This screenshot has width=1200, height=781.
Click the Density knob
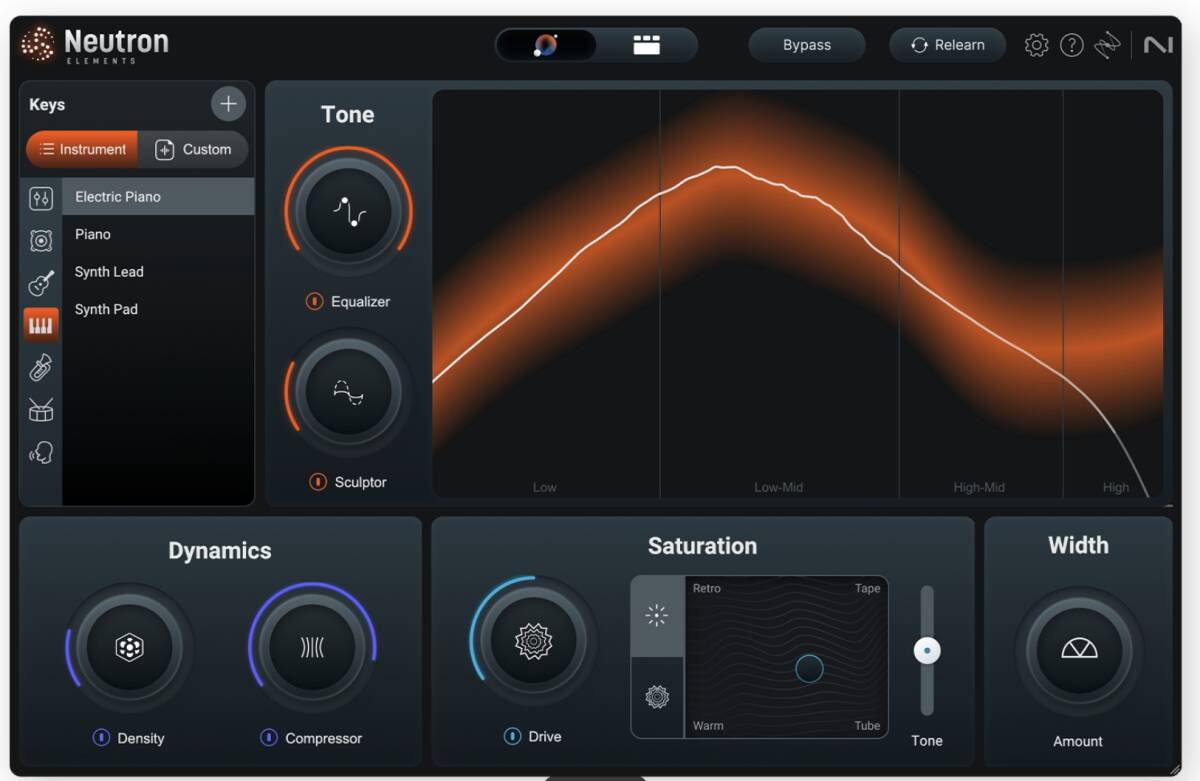(x=129, y=647)
